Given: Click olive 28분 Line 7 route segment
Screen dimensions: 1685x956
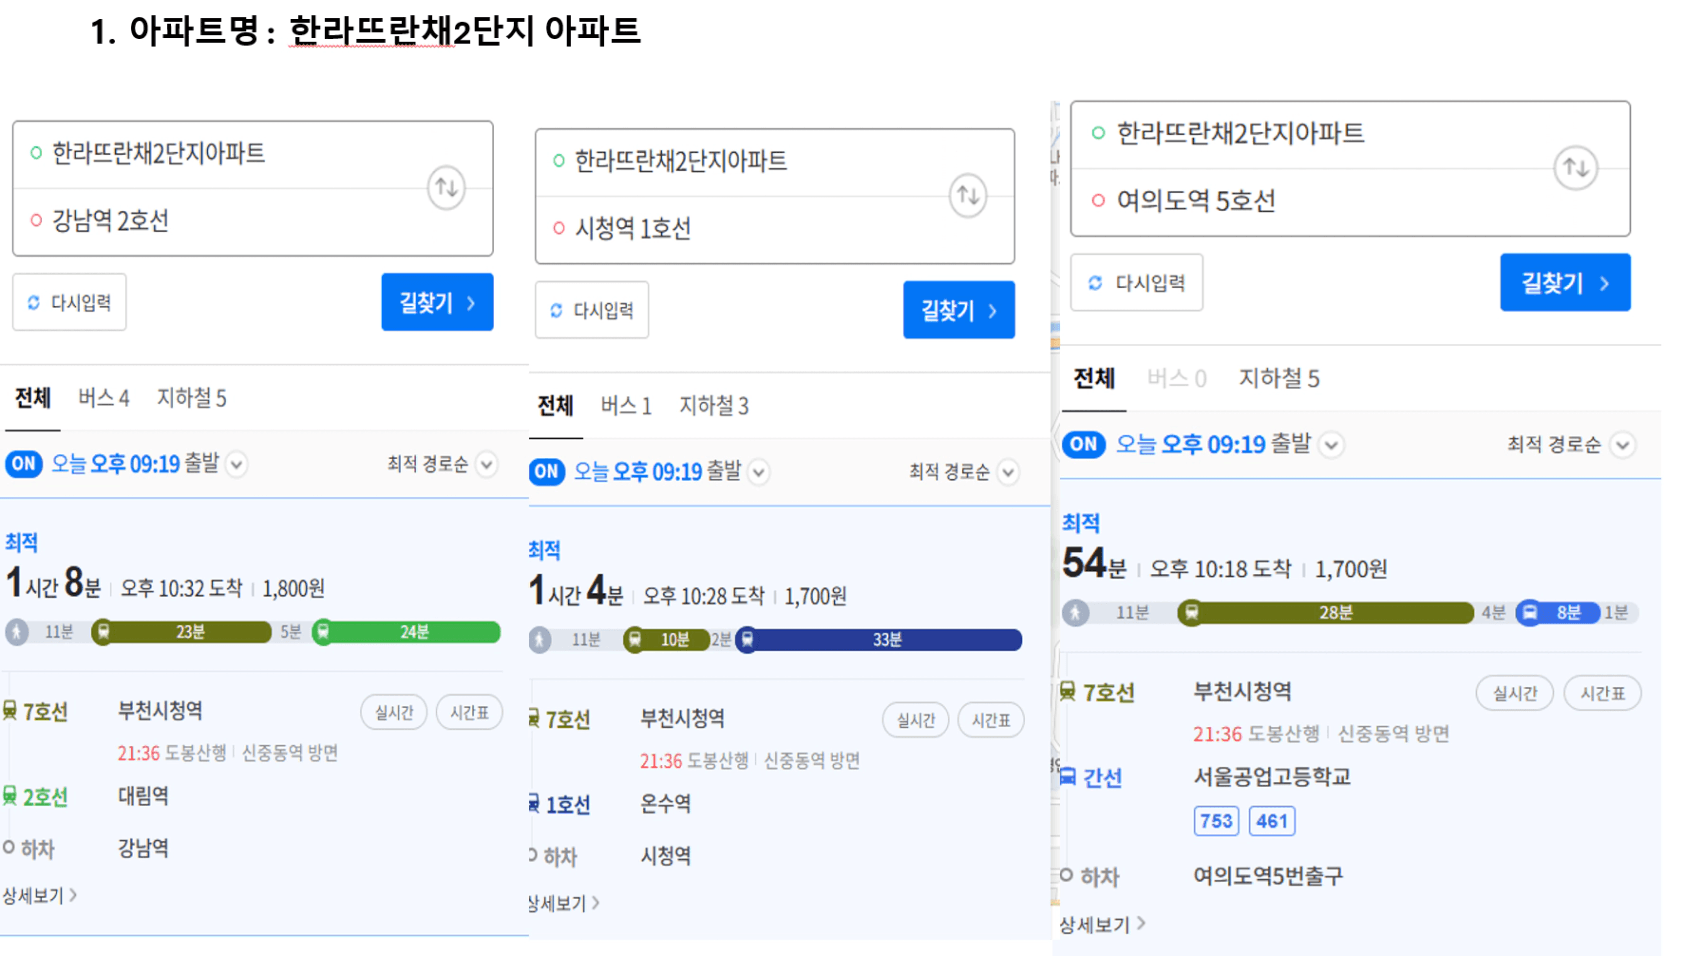Looking at the screenshot, I should (x=1327, y=612).
